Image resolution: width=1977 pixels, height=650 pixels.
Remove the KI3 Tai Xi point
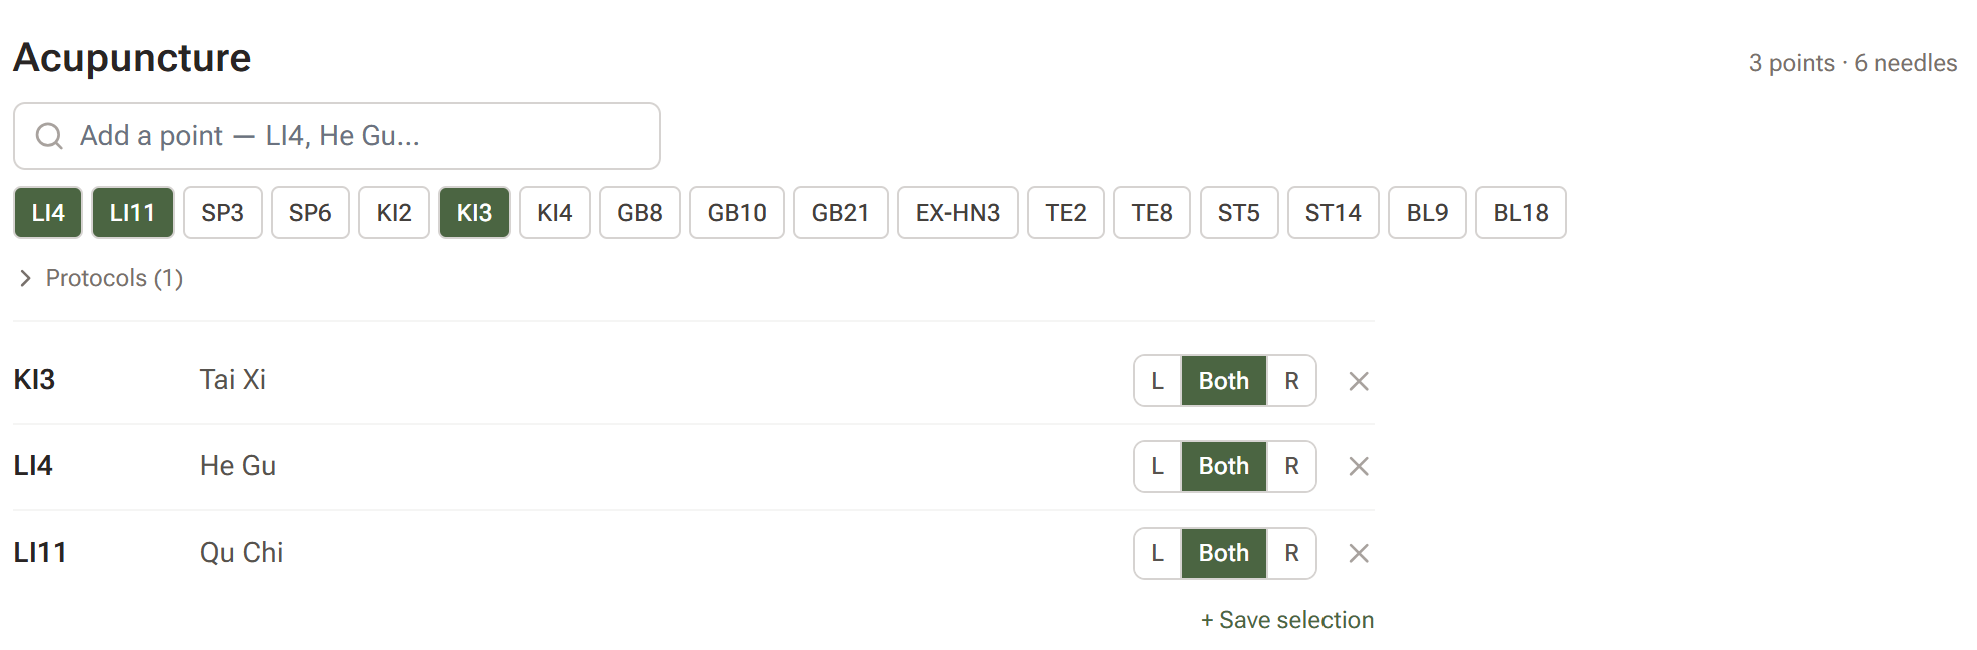click(1358, 381)
